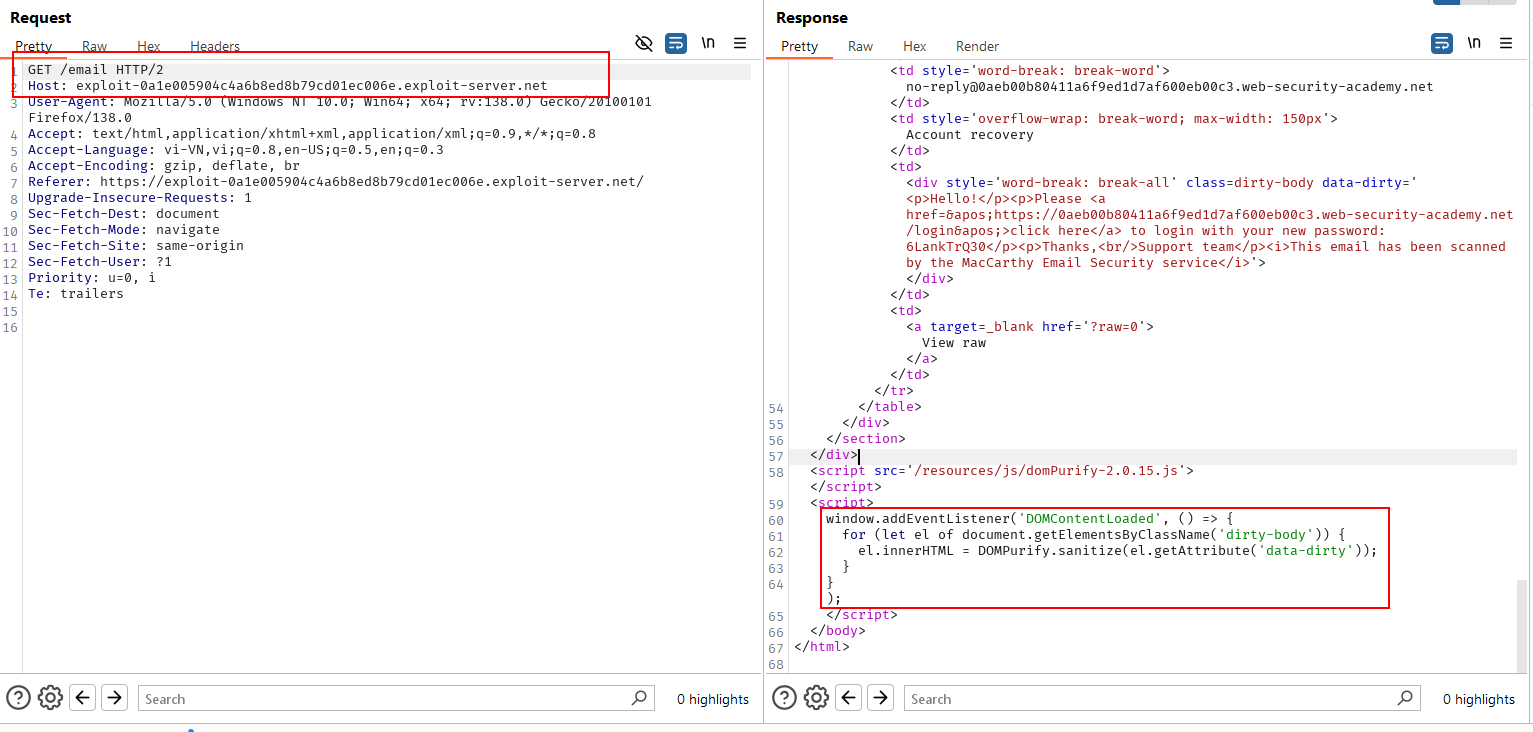This screenshot has height=732, width=1533.
Task: Click the DOMPurify.sanitize innerHTML line
Action: (1117, 551)
